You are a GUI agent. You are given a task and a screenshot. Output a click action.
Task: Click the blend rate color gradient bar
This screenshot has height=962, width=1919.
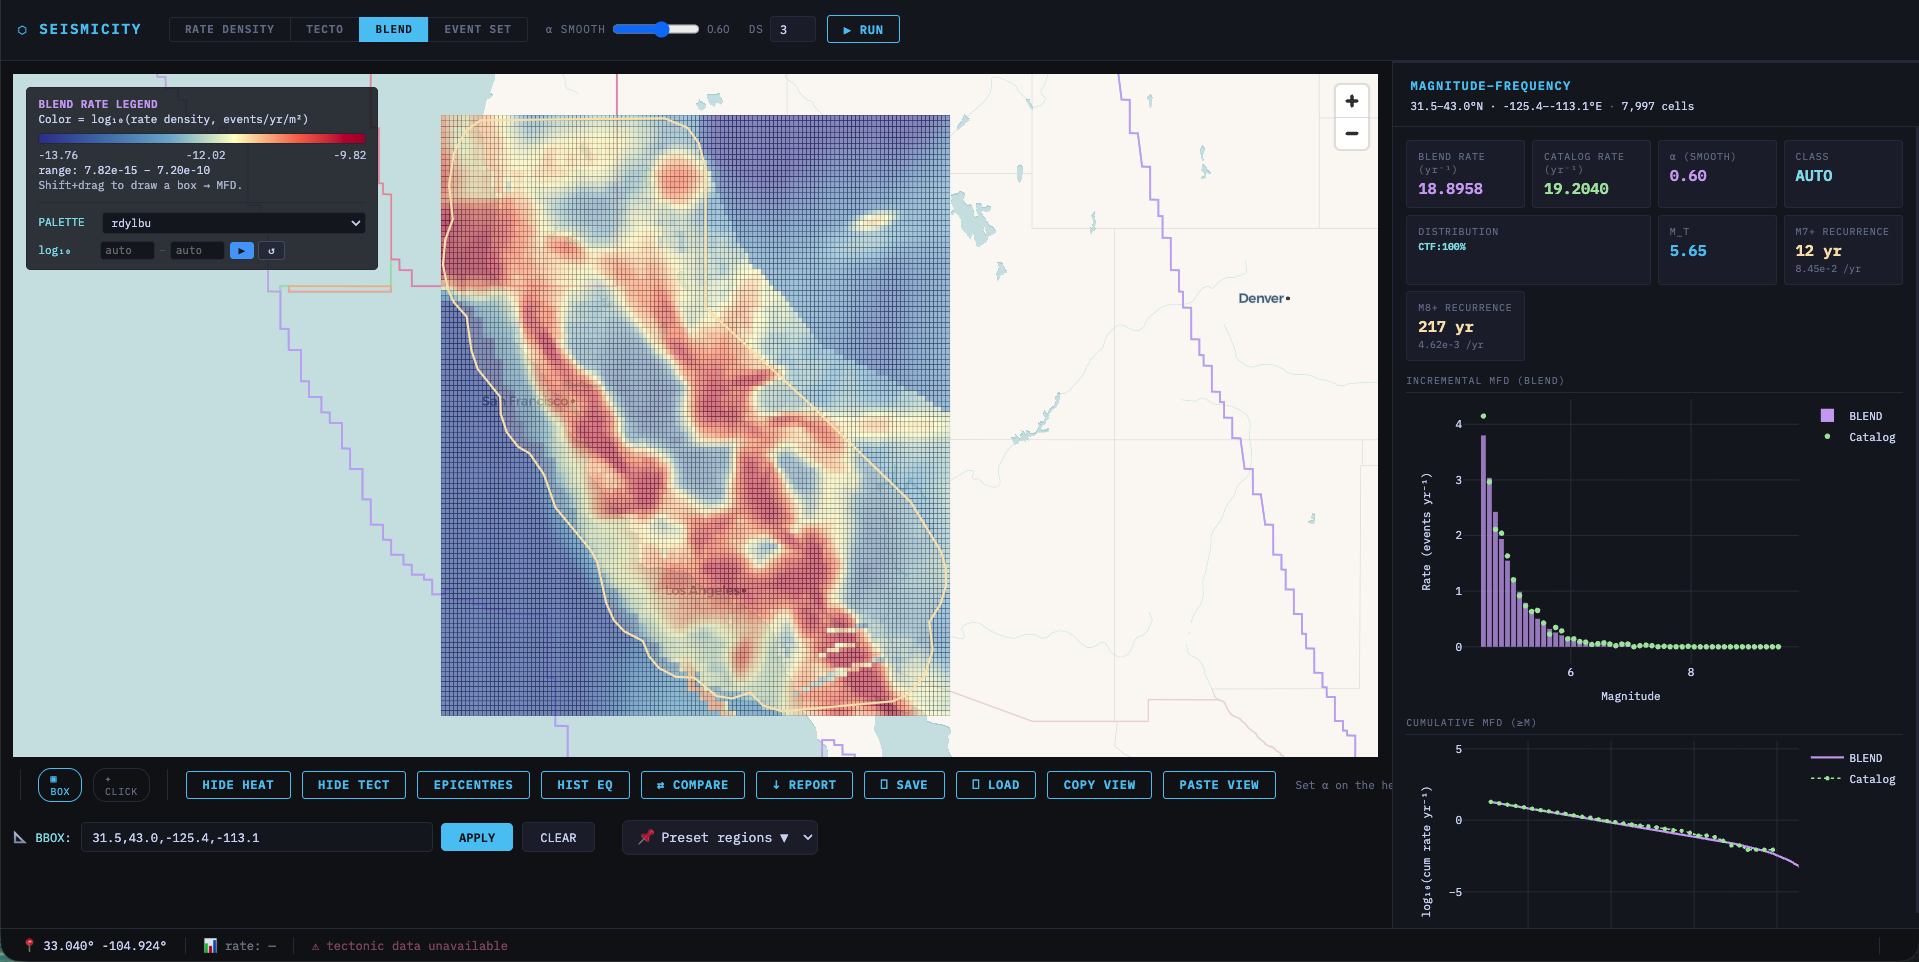click(x=202, y=139)
